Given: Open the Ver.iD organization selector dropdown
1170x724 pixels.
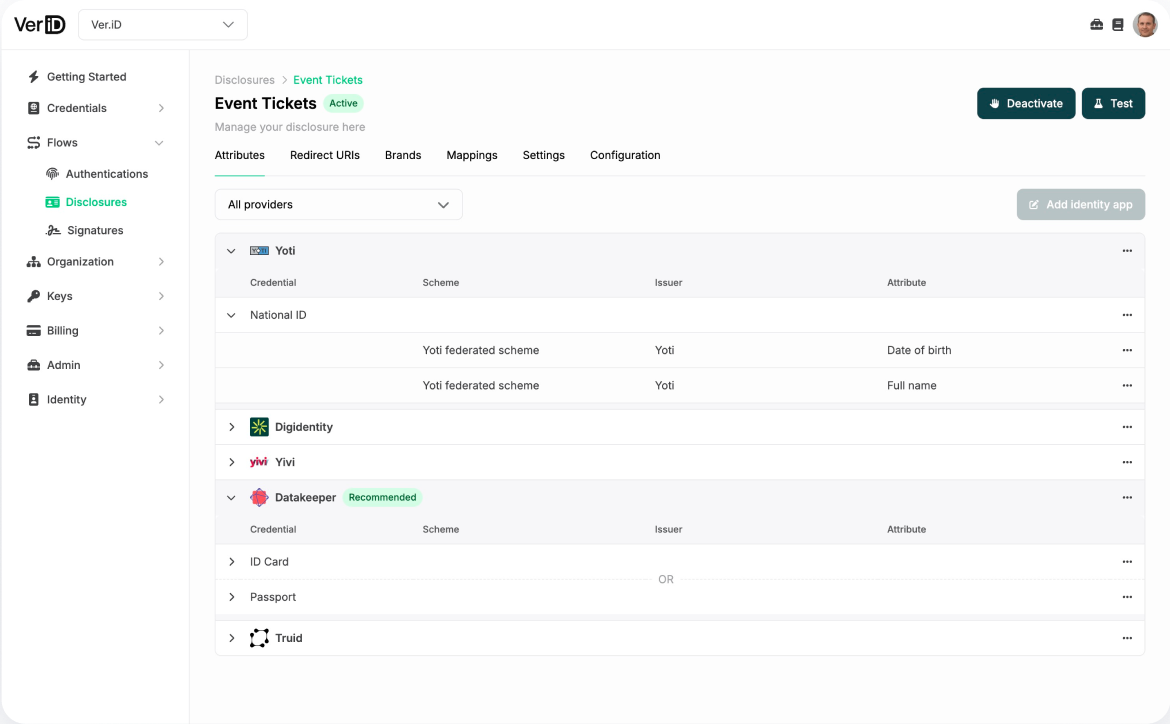Looking at the screenshot, I should pos(162,25).
